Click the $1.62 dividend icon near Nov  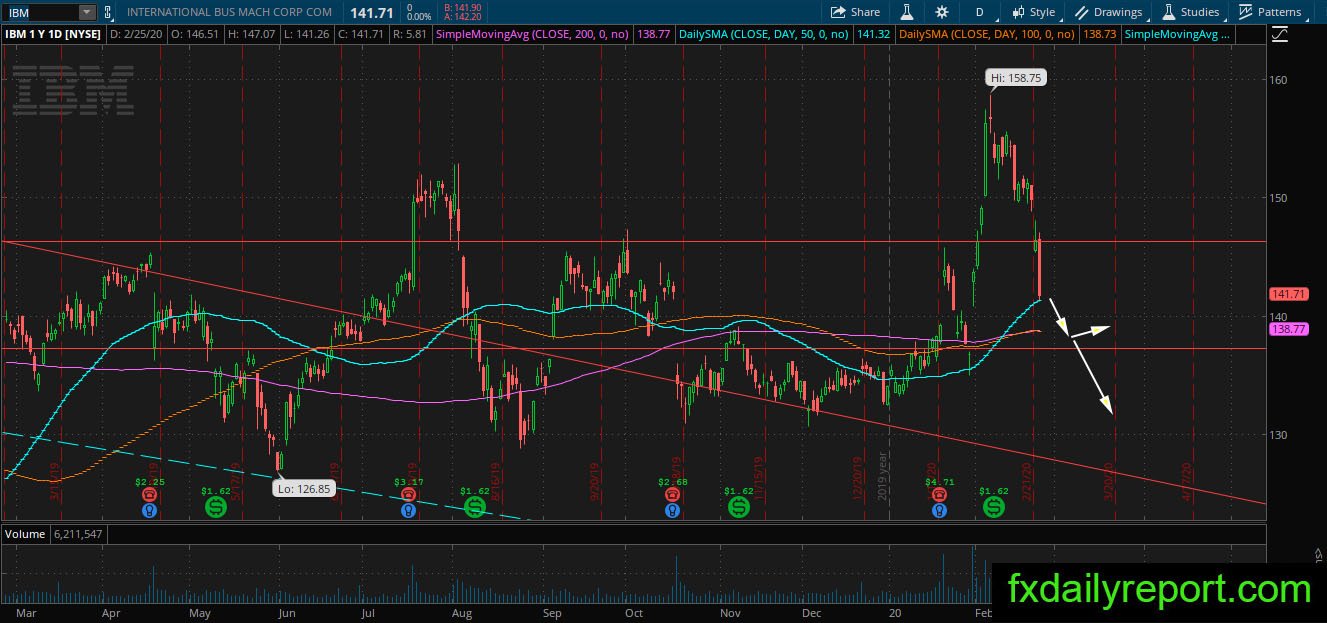[x=739, y=508]
